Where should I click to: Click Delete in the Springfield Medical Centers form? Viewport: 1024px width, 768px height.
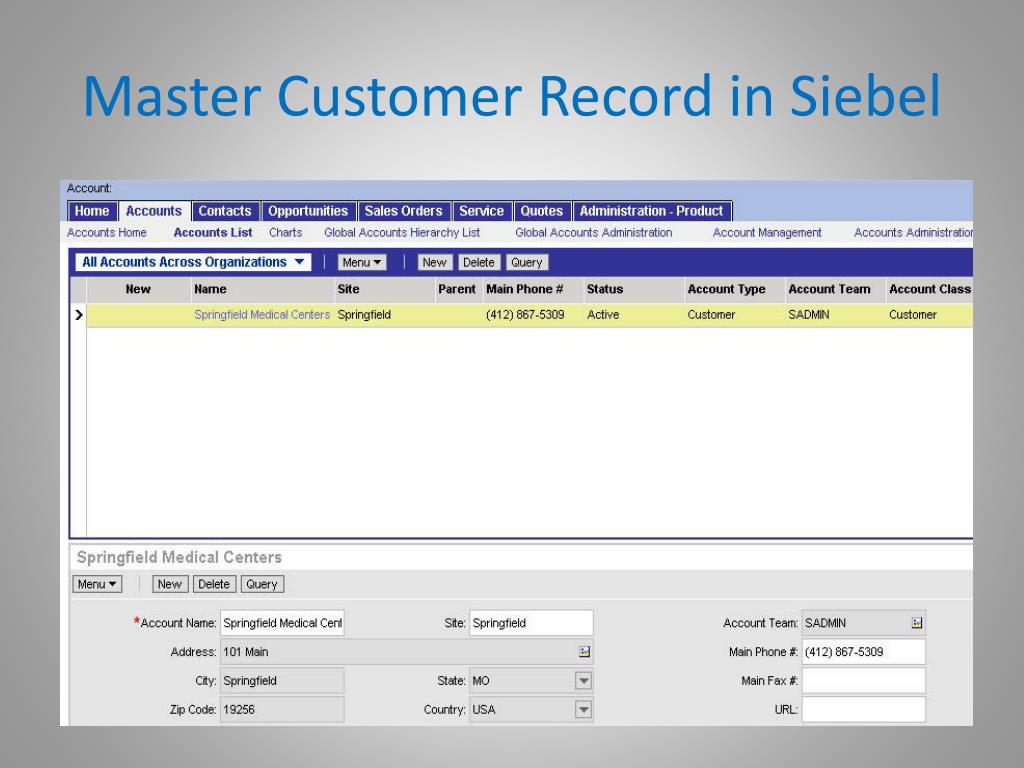coord(214,584)
